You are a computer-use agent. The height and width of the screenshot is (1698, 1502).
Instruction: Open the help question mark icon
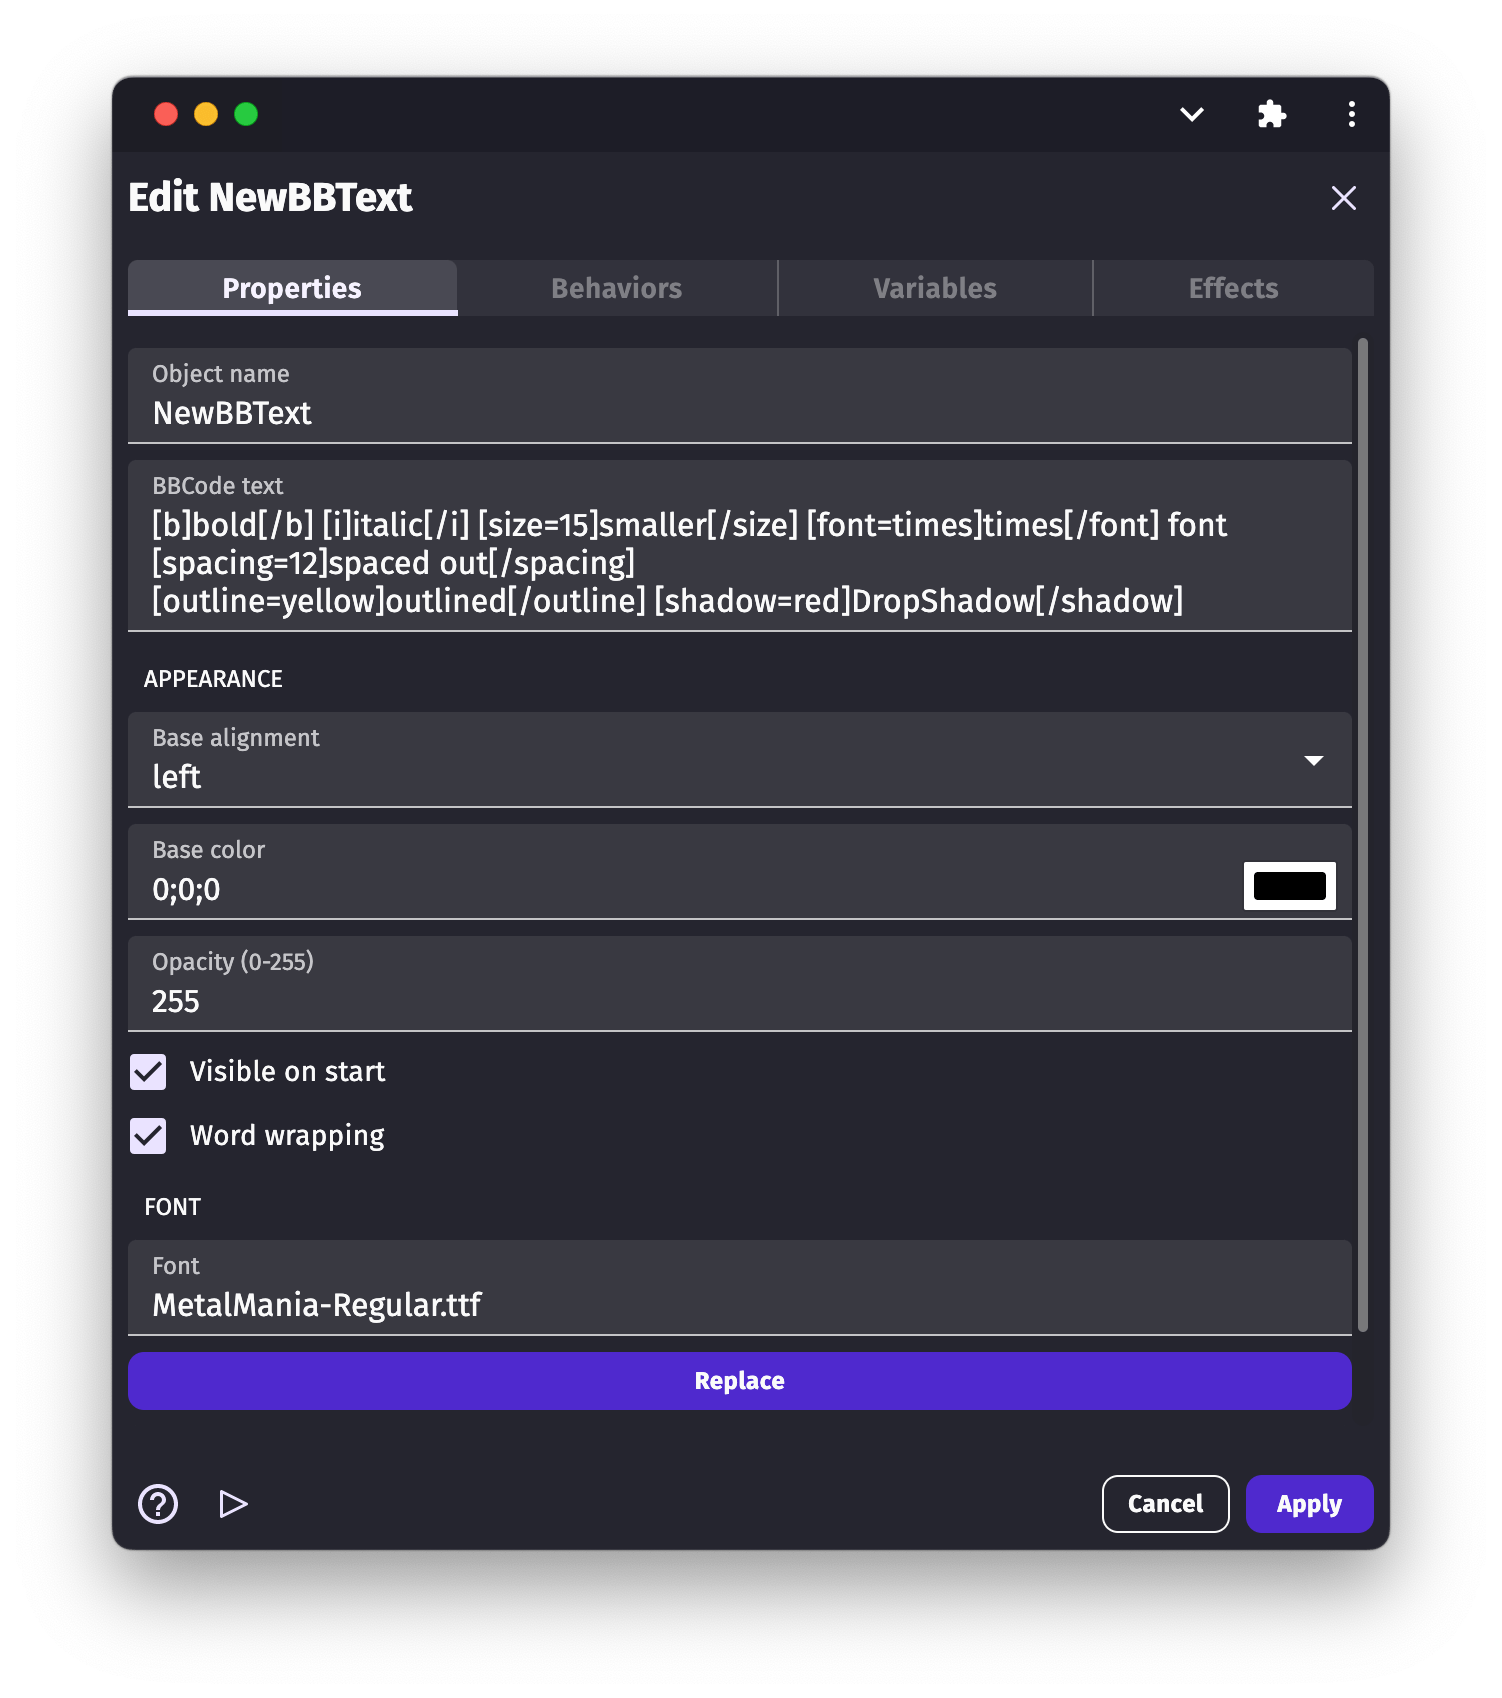click(158, 1503)
